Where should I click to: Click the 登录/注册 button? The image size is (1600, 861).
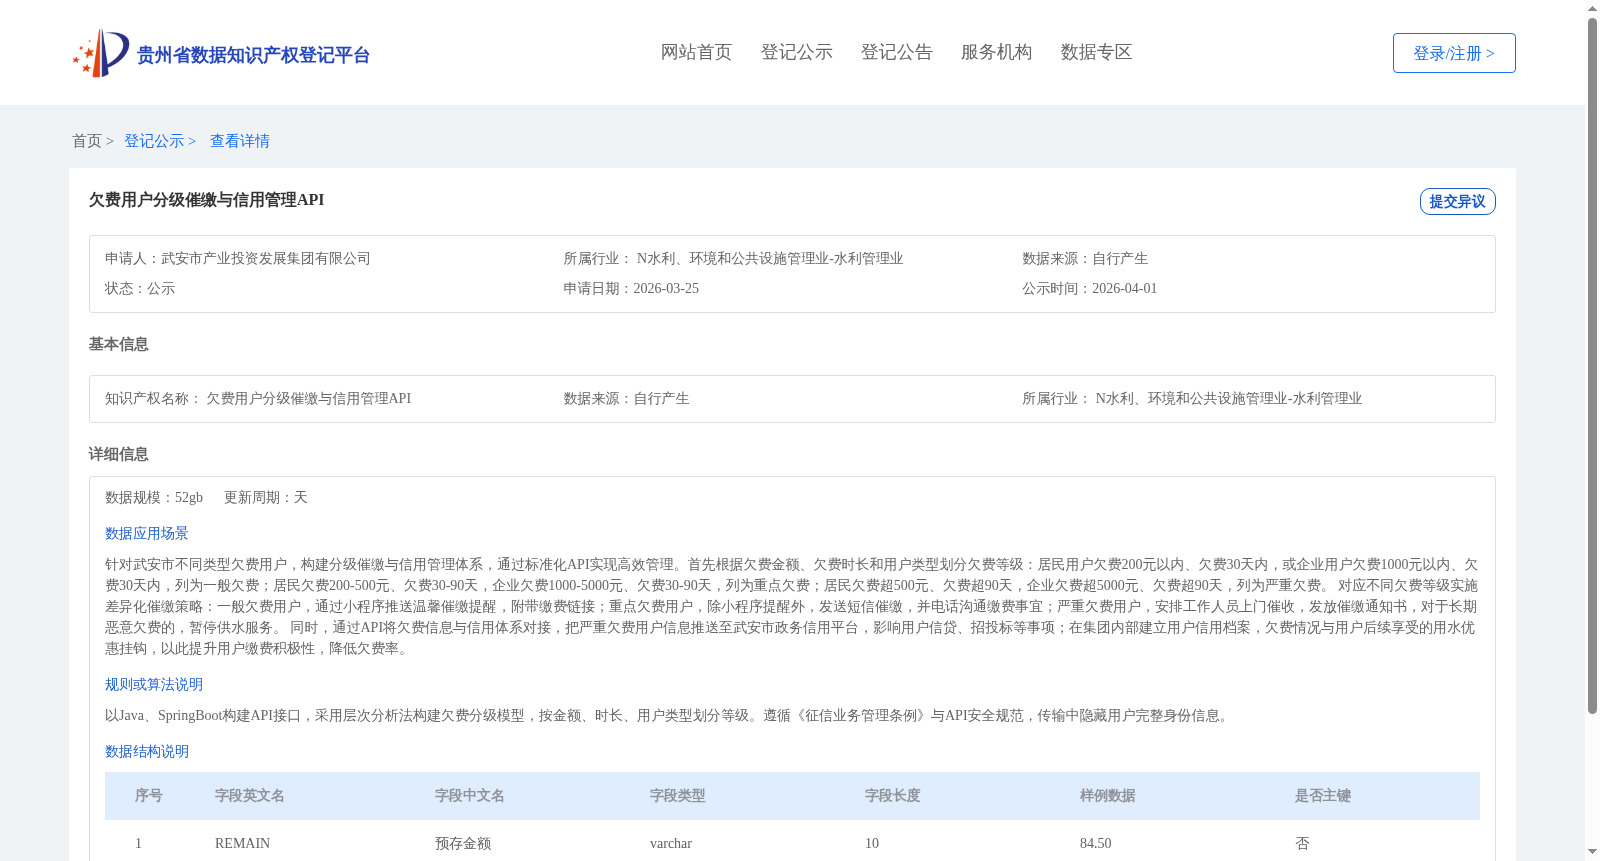(1454, 53)
